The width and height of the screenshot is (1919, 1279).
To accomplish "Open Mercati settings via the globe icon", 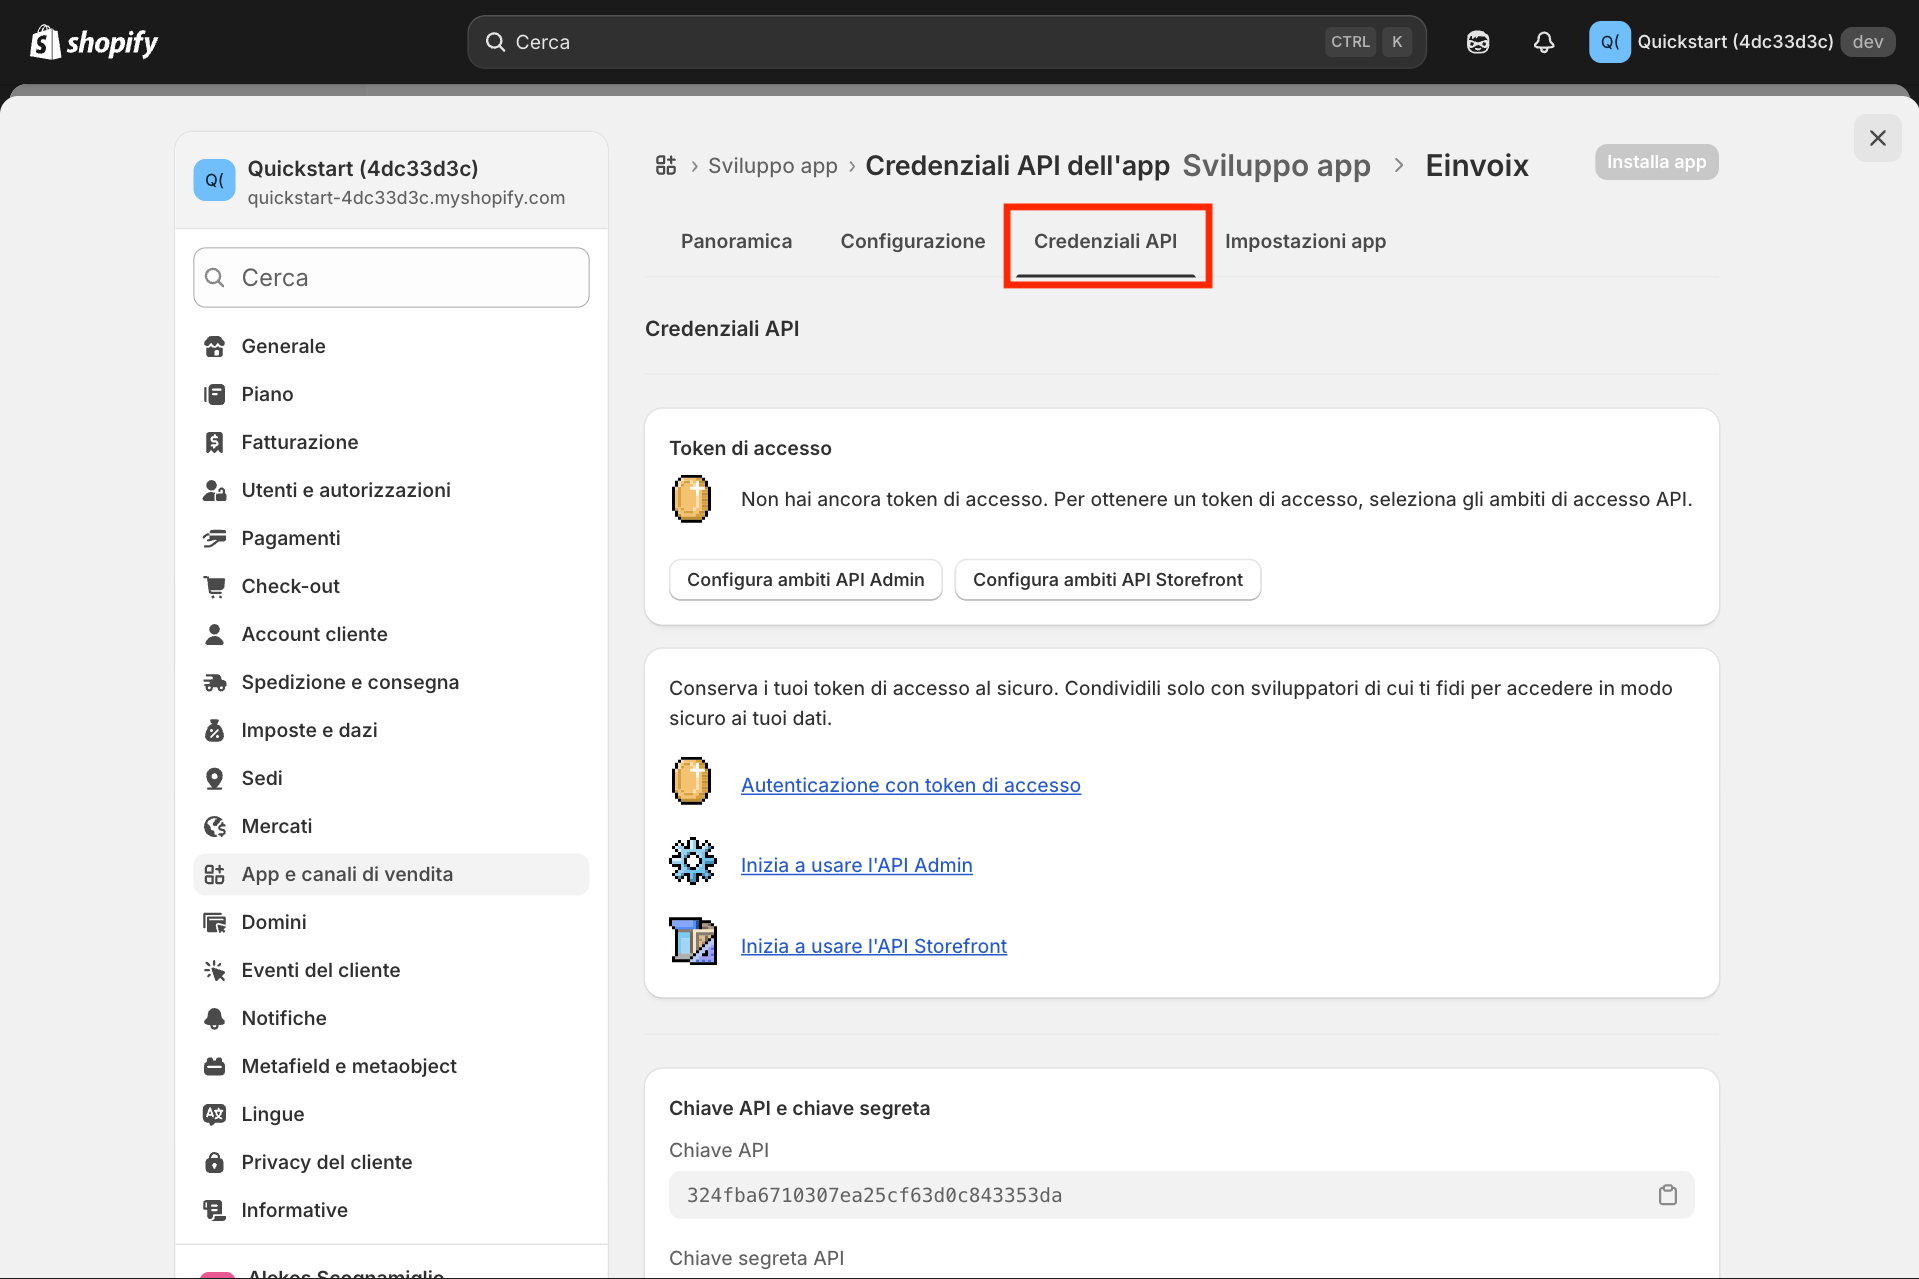I will coord(215,826).
